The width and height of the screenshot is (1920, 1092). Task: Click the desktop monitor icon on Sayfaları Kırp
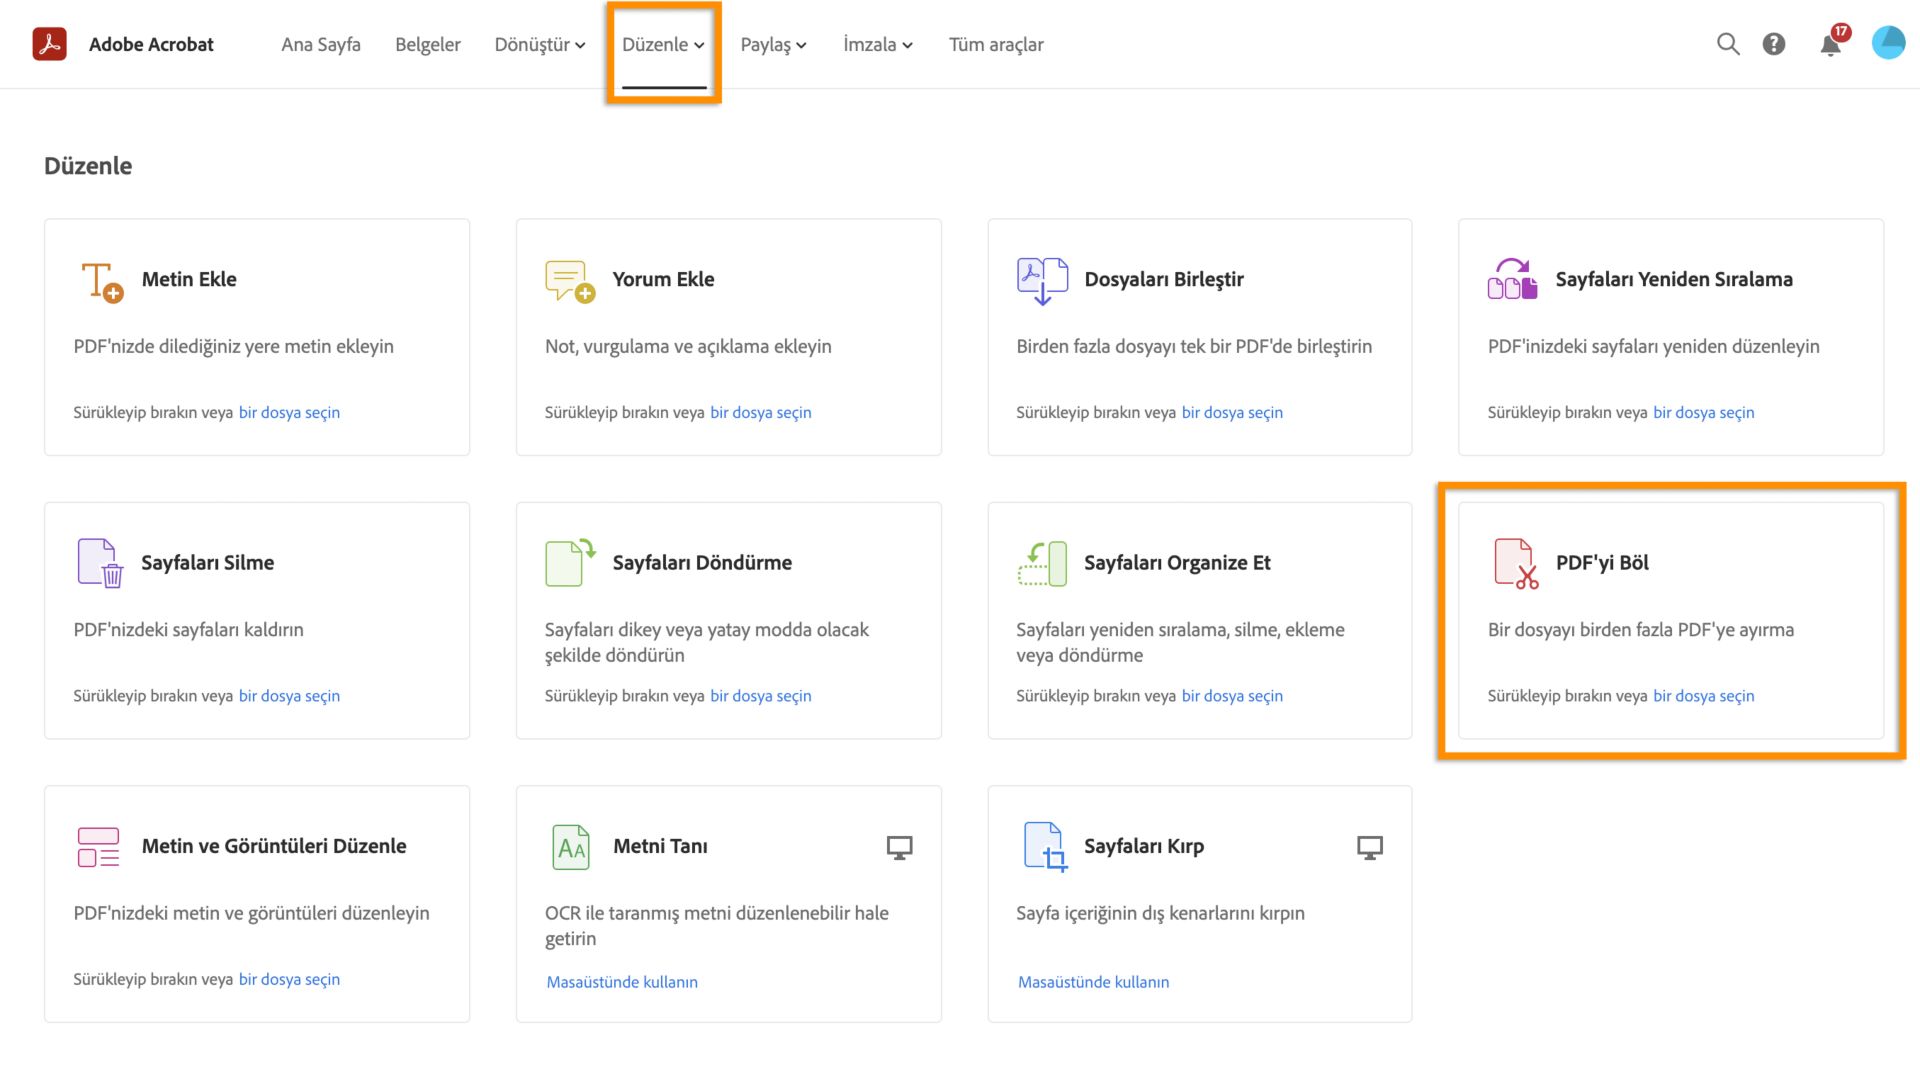(x=1370, y=848)
